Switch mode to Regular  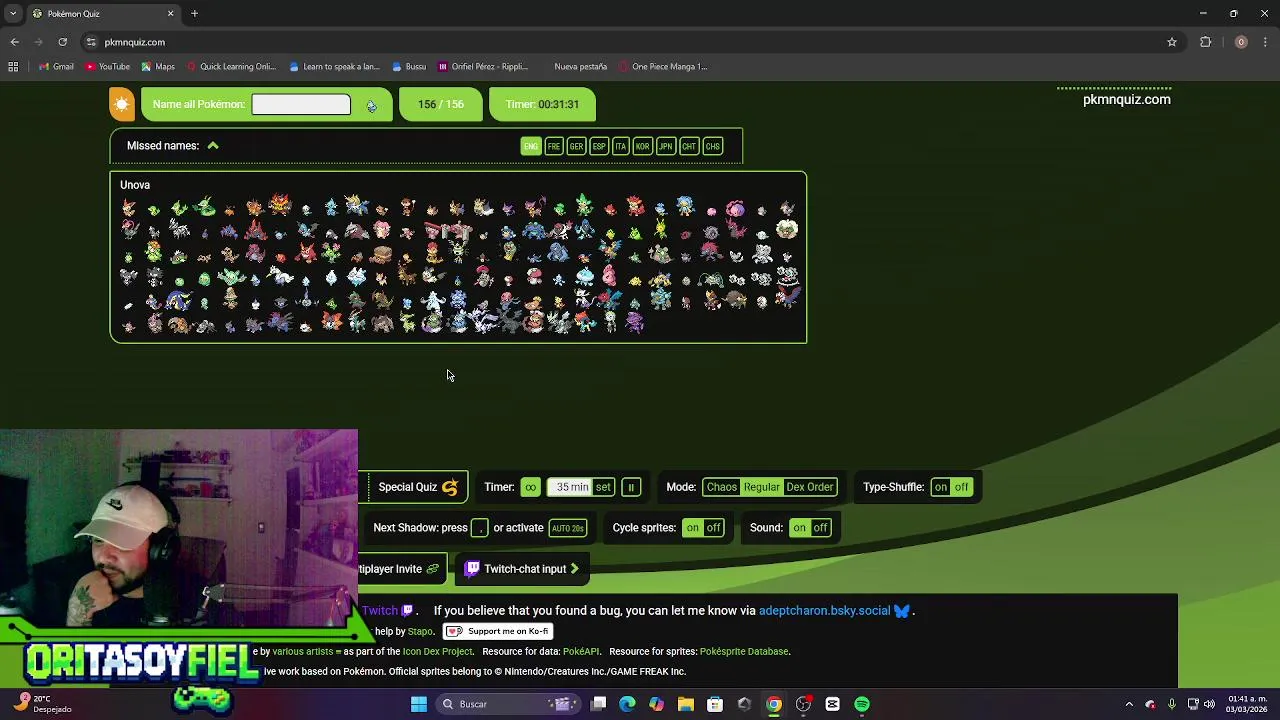pyautogui.click(x=761, y=487)
